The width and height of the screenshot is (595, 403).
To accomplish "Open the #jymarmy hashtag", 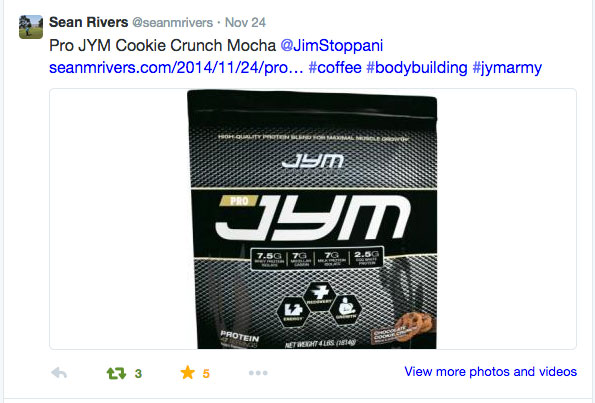I will (x=507, y=68).
